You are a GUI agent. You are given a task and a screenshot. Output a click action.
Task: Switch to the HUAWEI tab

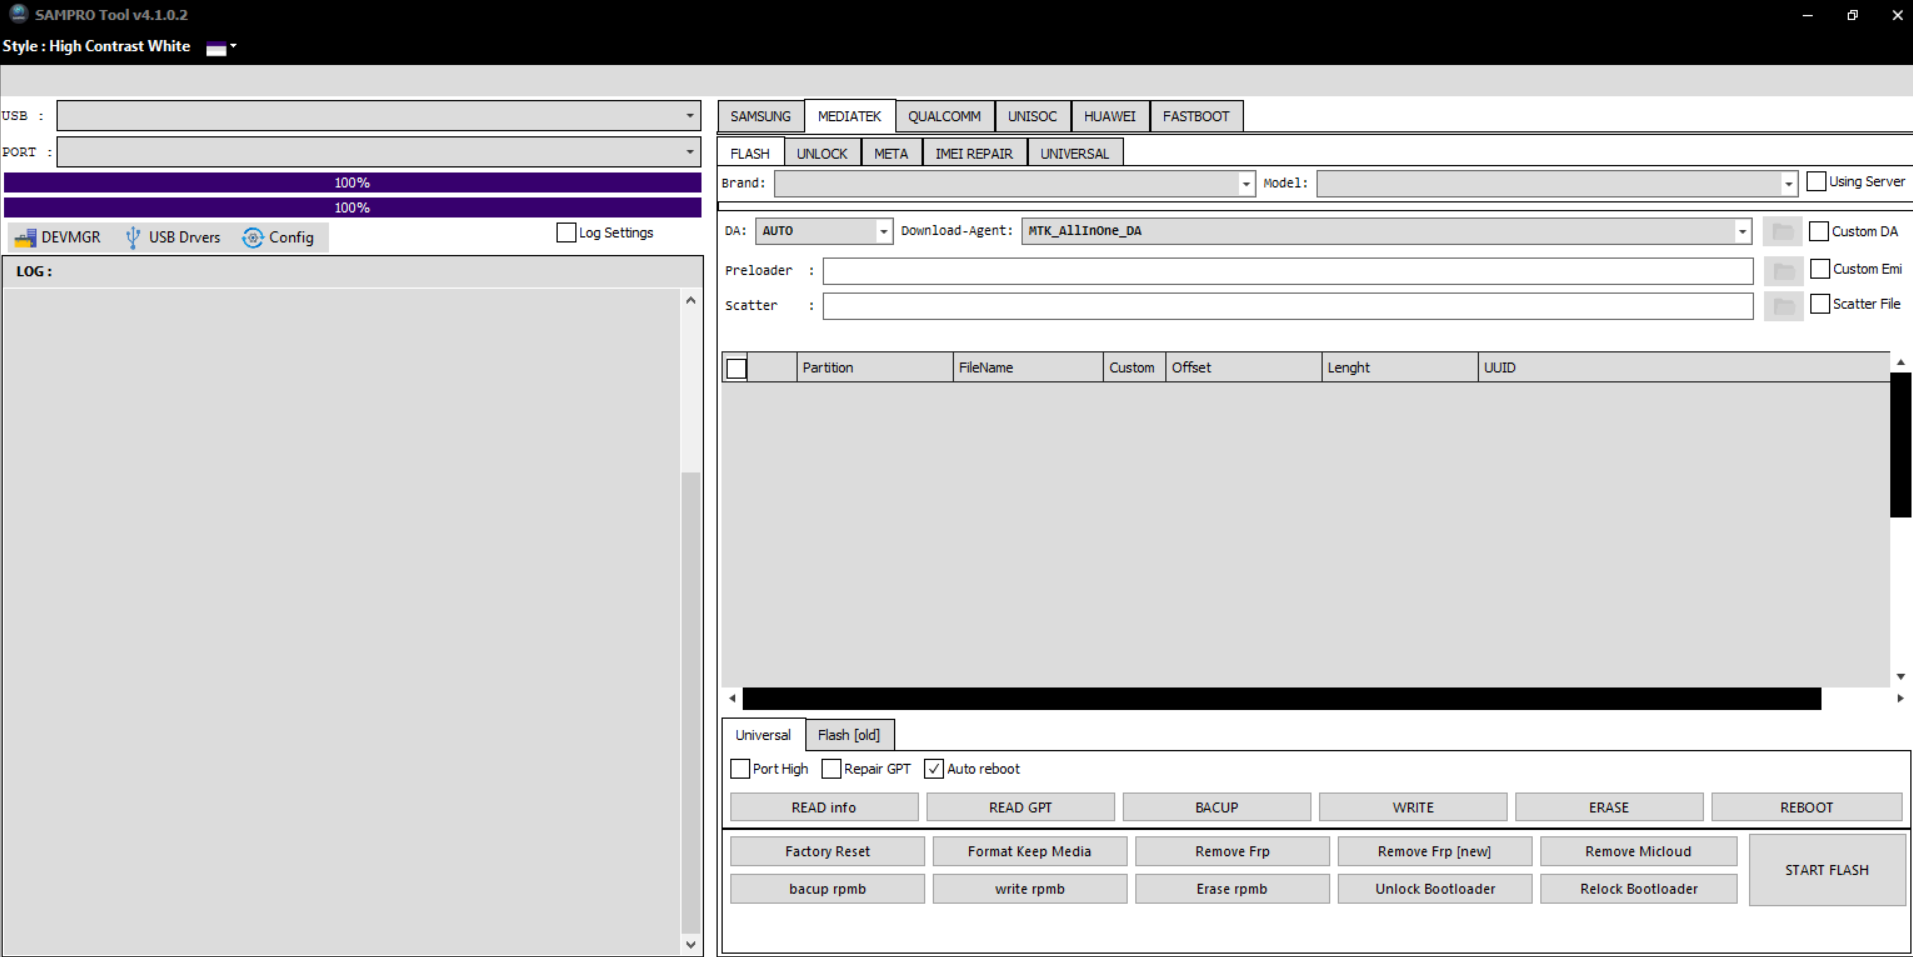pos(1110,117)
